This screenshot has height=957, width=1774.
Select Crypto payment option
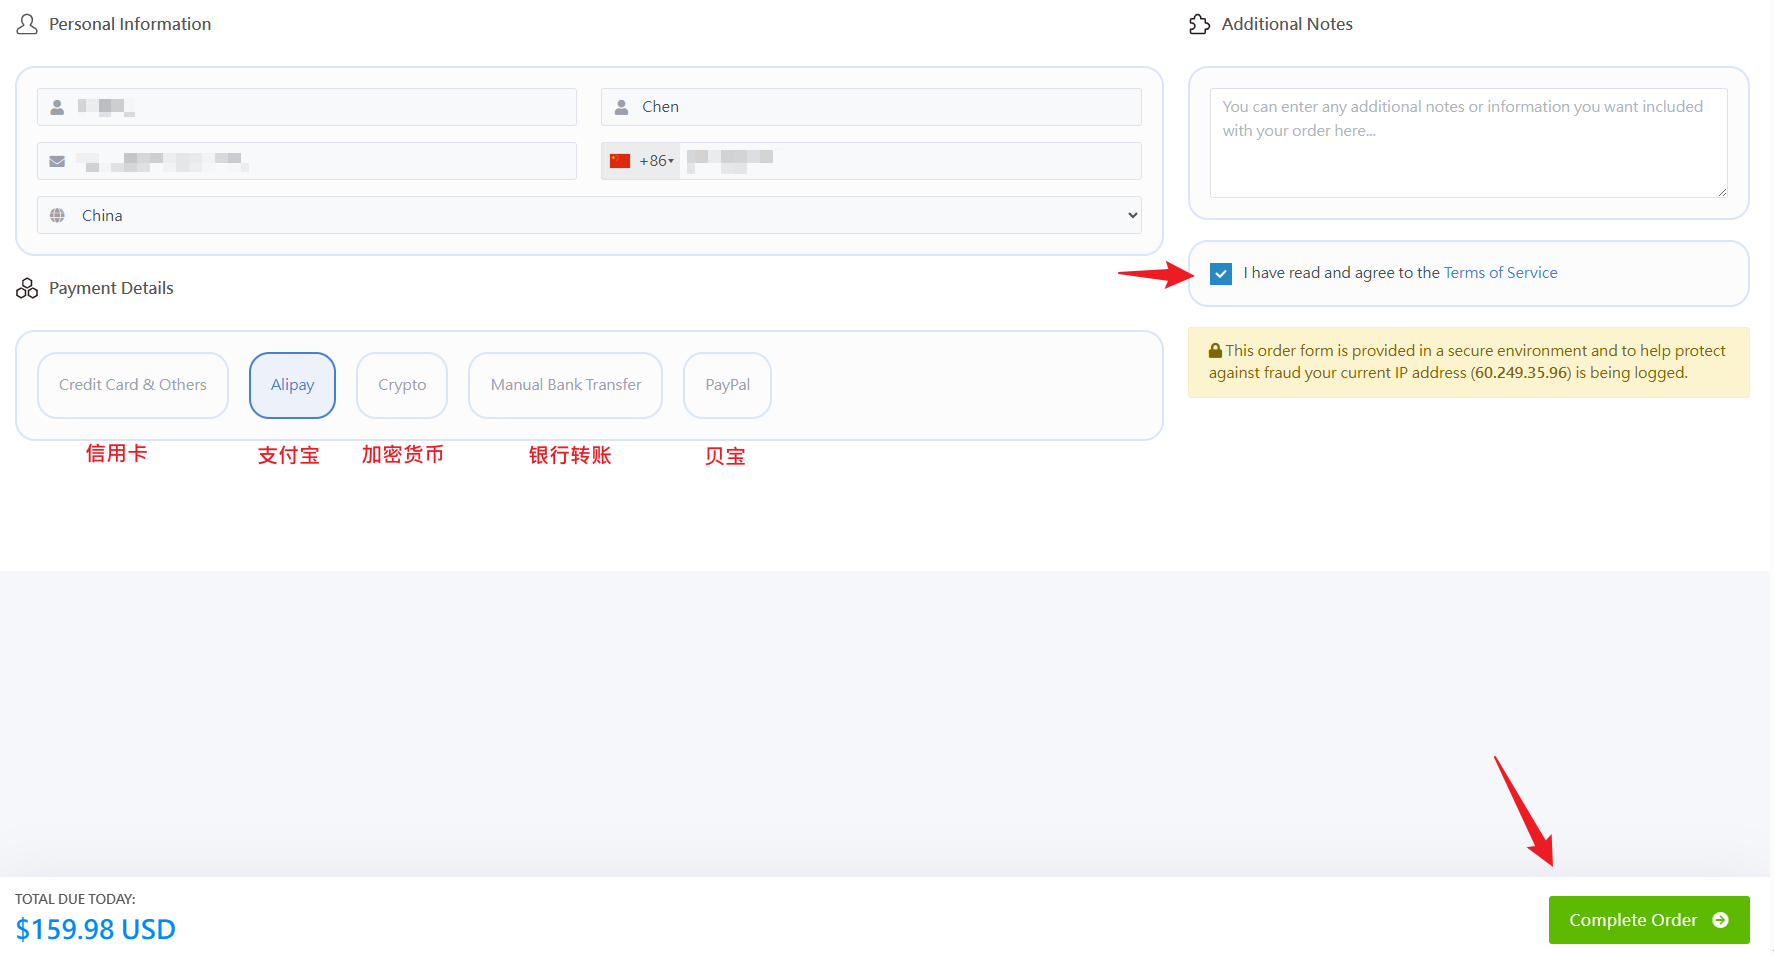click(x=402, y=385)
